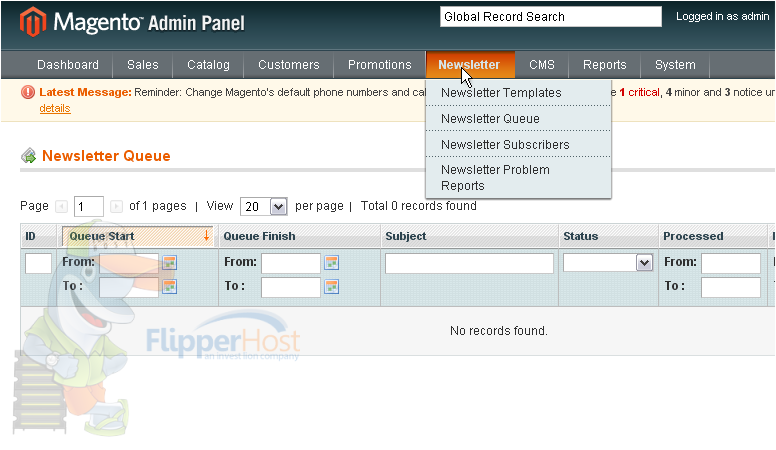Open Queue Finish From calendar picker
The image size is (776, 450).
[332, 263]
